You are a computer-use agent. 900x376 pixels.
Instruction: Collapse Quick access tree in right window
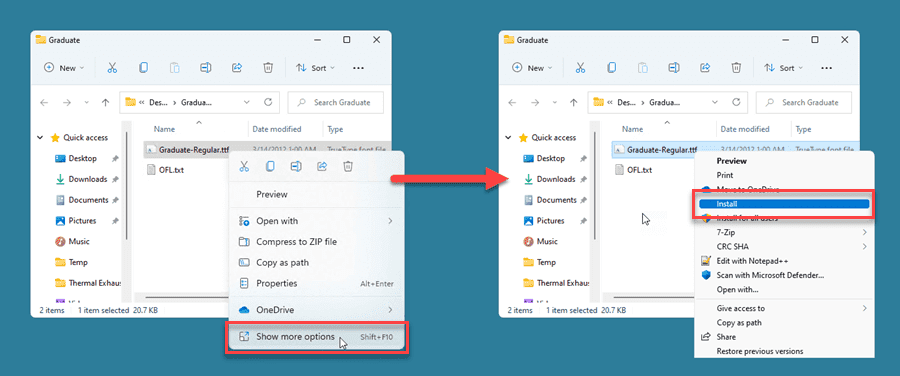pyautogui.click(x=509, y=138)
